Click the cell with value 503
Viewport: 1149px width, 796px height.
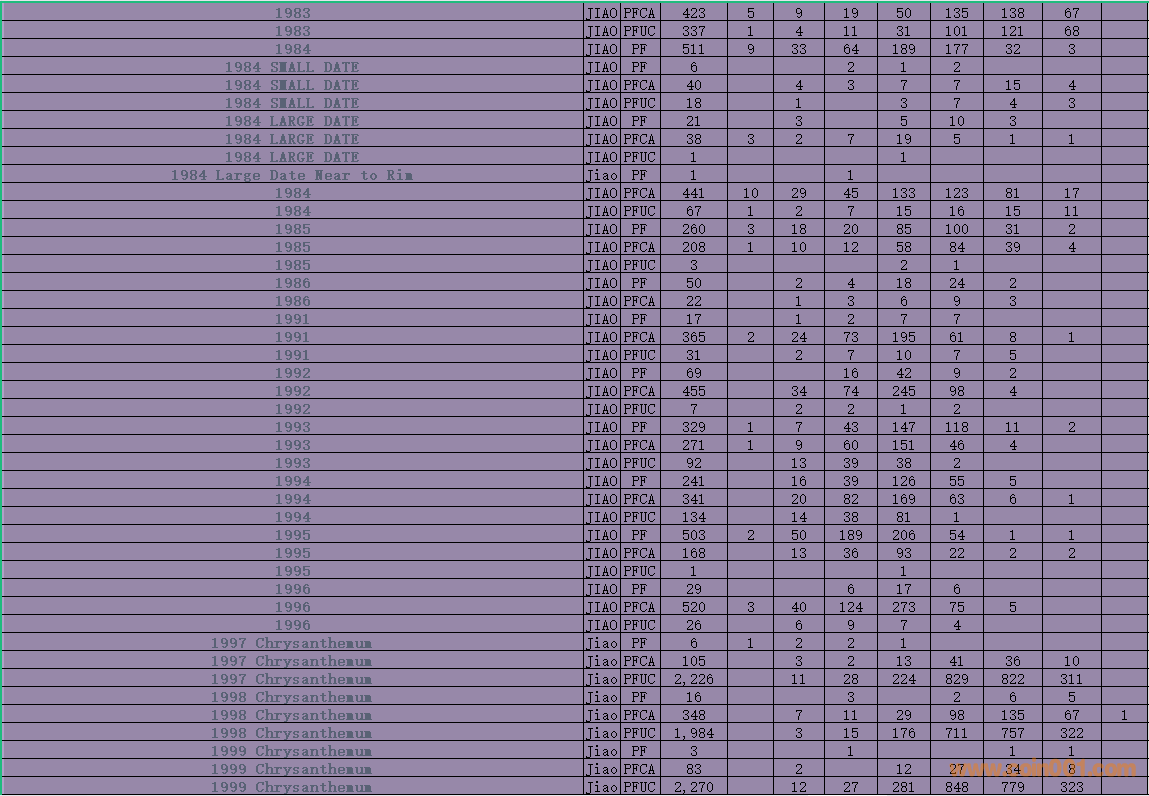693,535
